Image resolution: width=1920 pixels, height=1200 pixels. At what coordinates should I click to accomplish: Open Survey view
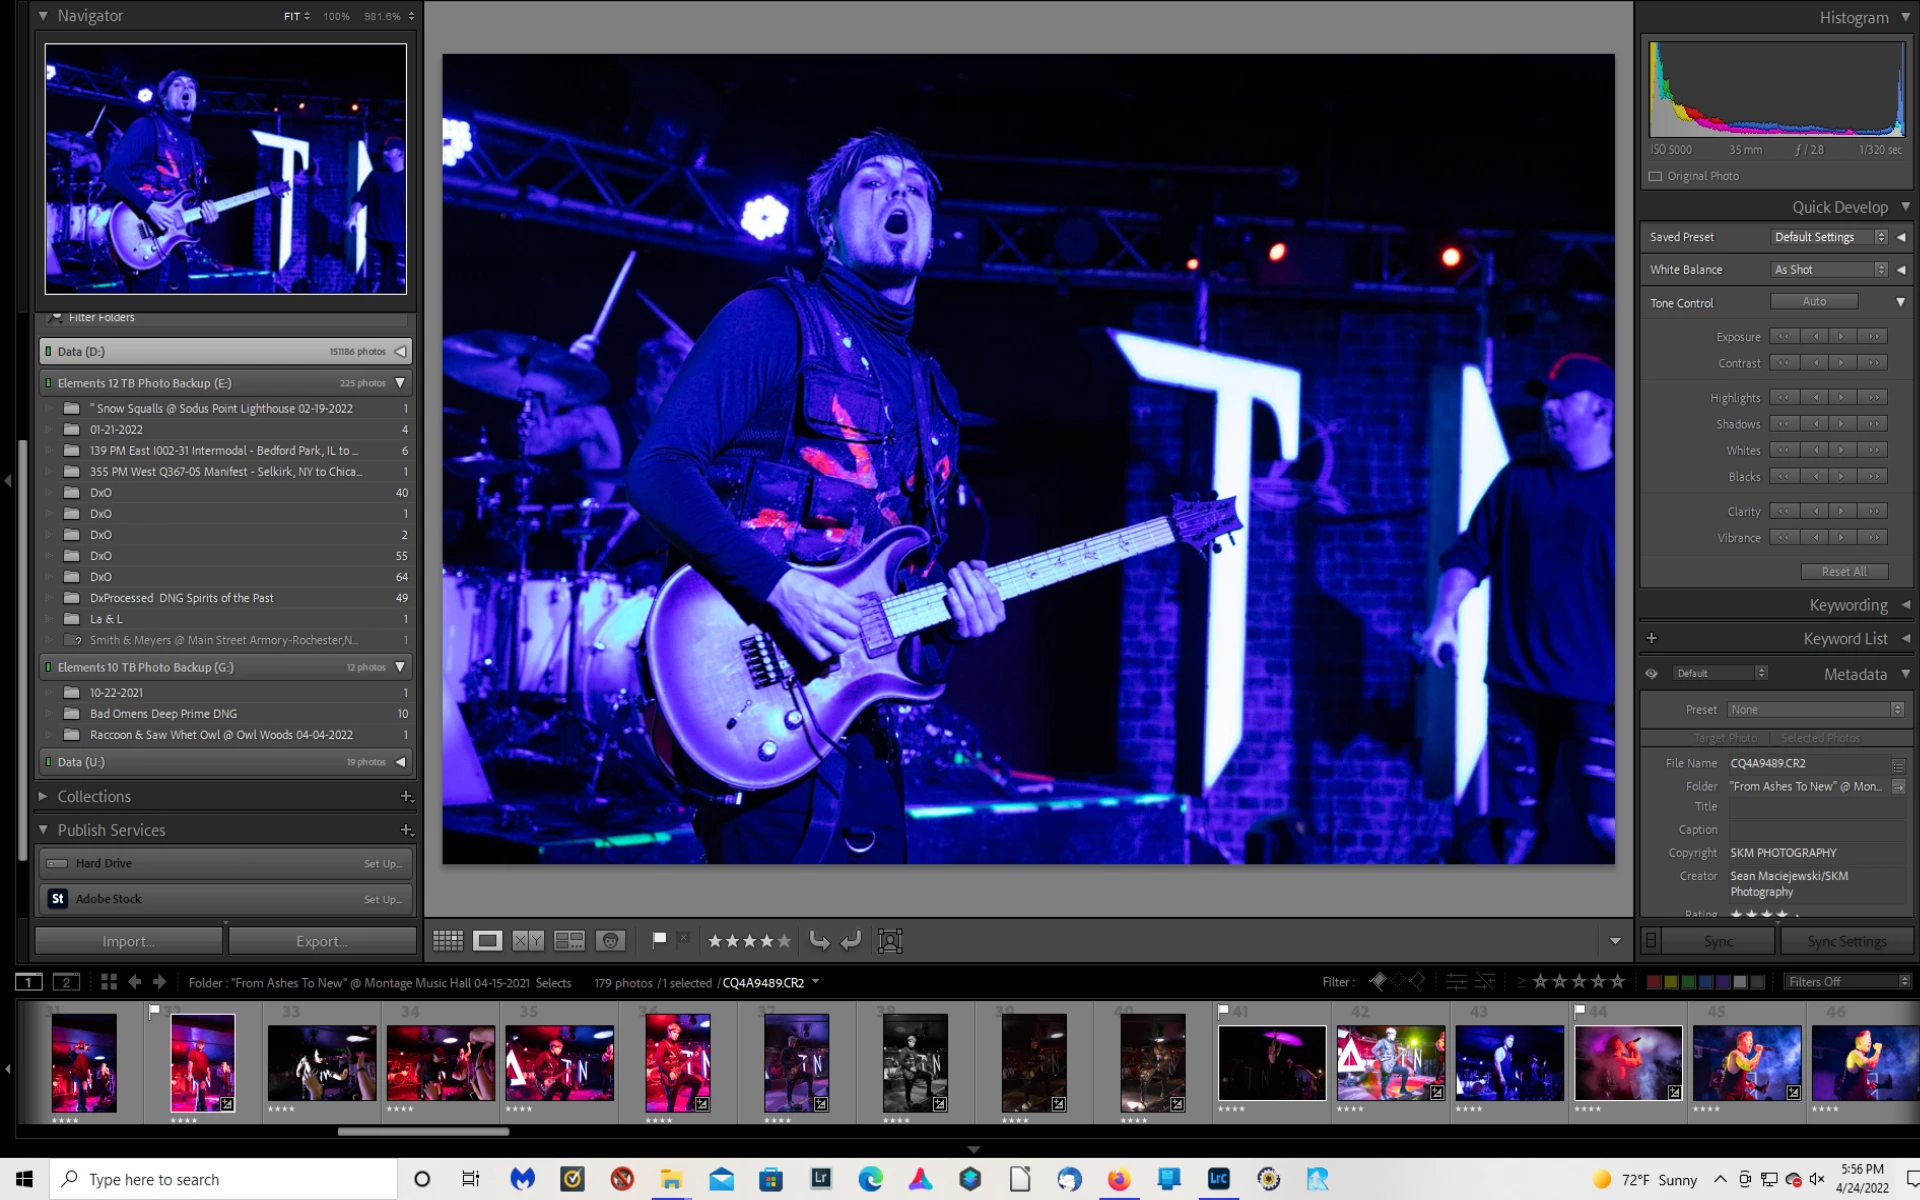click(569, 940)
